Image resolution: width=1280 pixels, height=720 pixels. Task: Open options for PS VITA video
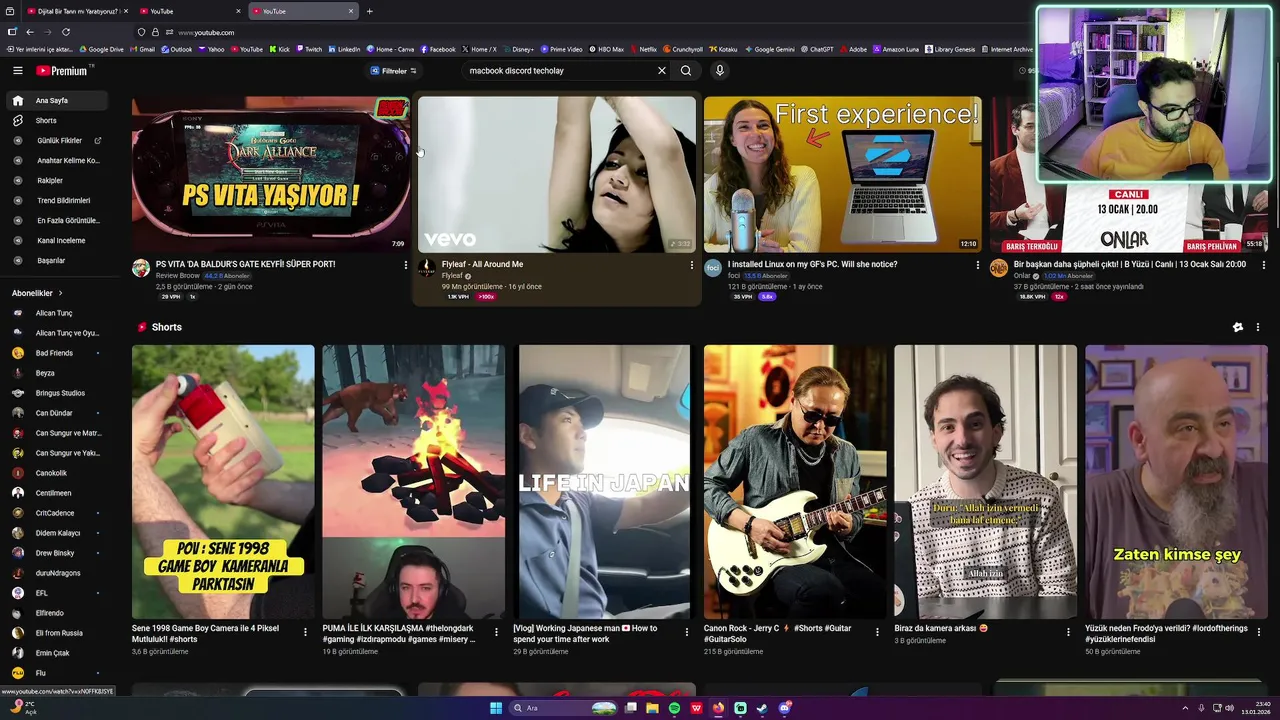(x=405, y=265)
